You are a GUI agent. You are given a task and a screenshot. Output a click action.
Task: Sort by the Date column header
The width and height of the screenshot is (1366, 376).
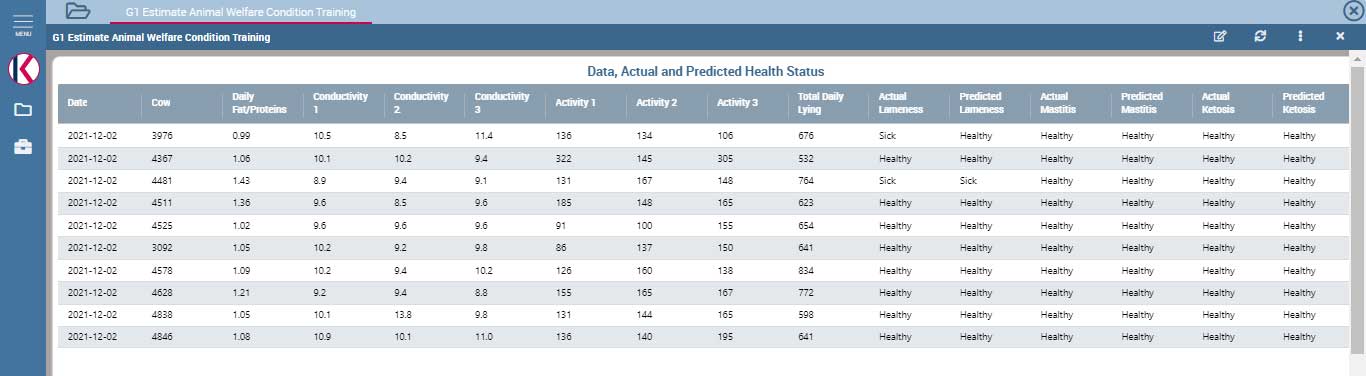tap(78, 102)
